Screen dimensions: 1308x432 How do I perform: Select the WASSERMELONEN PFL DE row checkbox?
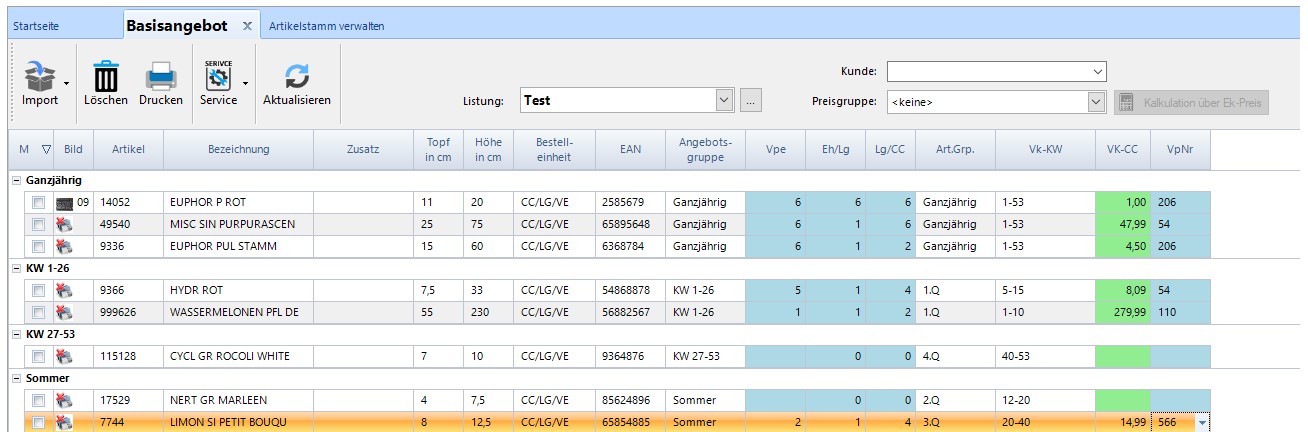(38, 312)
